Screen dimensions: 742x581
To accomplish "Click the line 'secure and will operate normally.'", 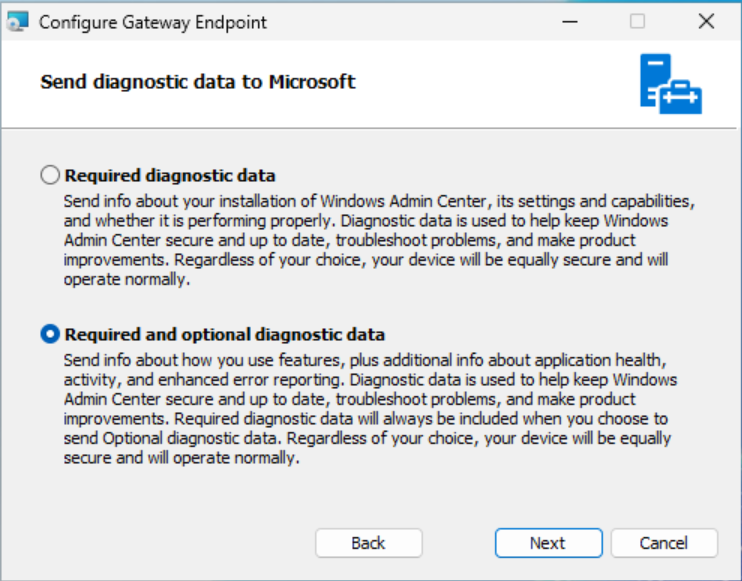I will point(182,458).
